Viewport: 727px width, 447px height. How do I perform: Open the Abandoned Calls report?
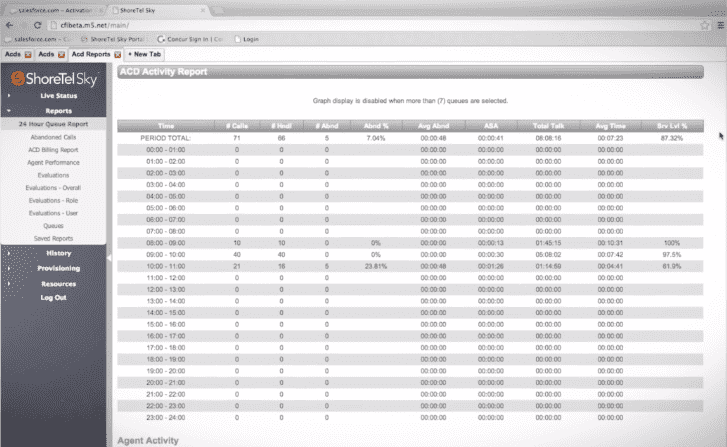tap(54, 137)
